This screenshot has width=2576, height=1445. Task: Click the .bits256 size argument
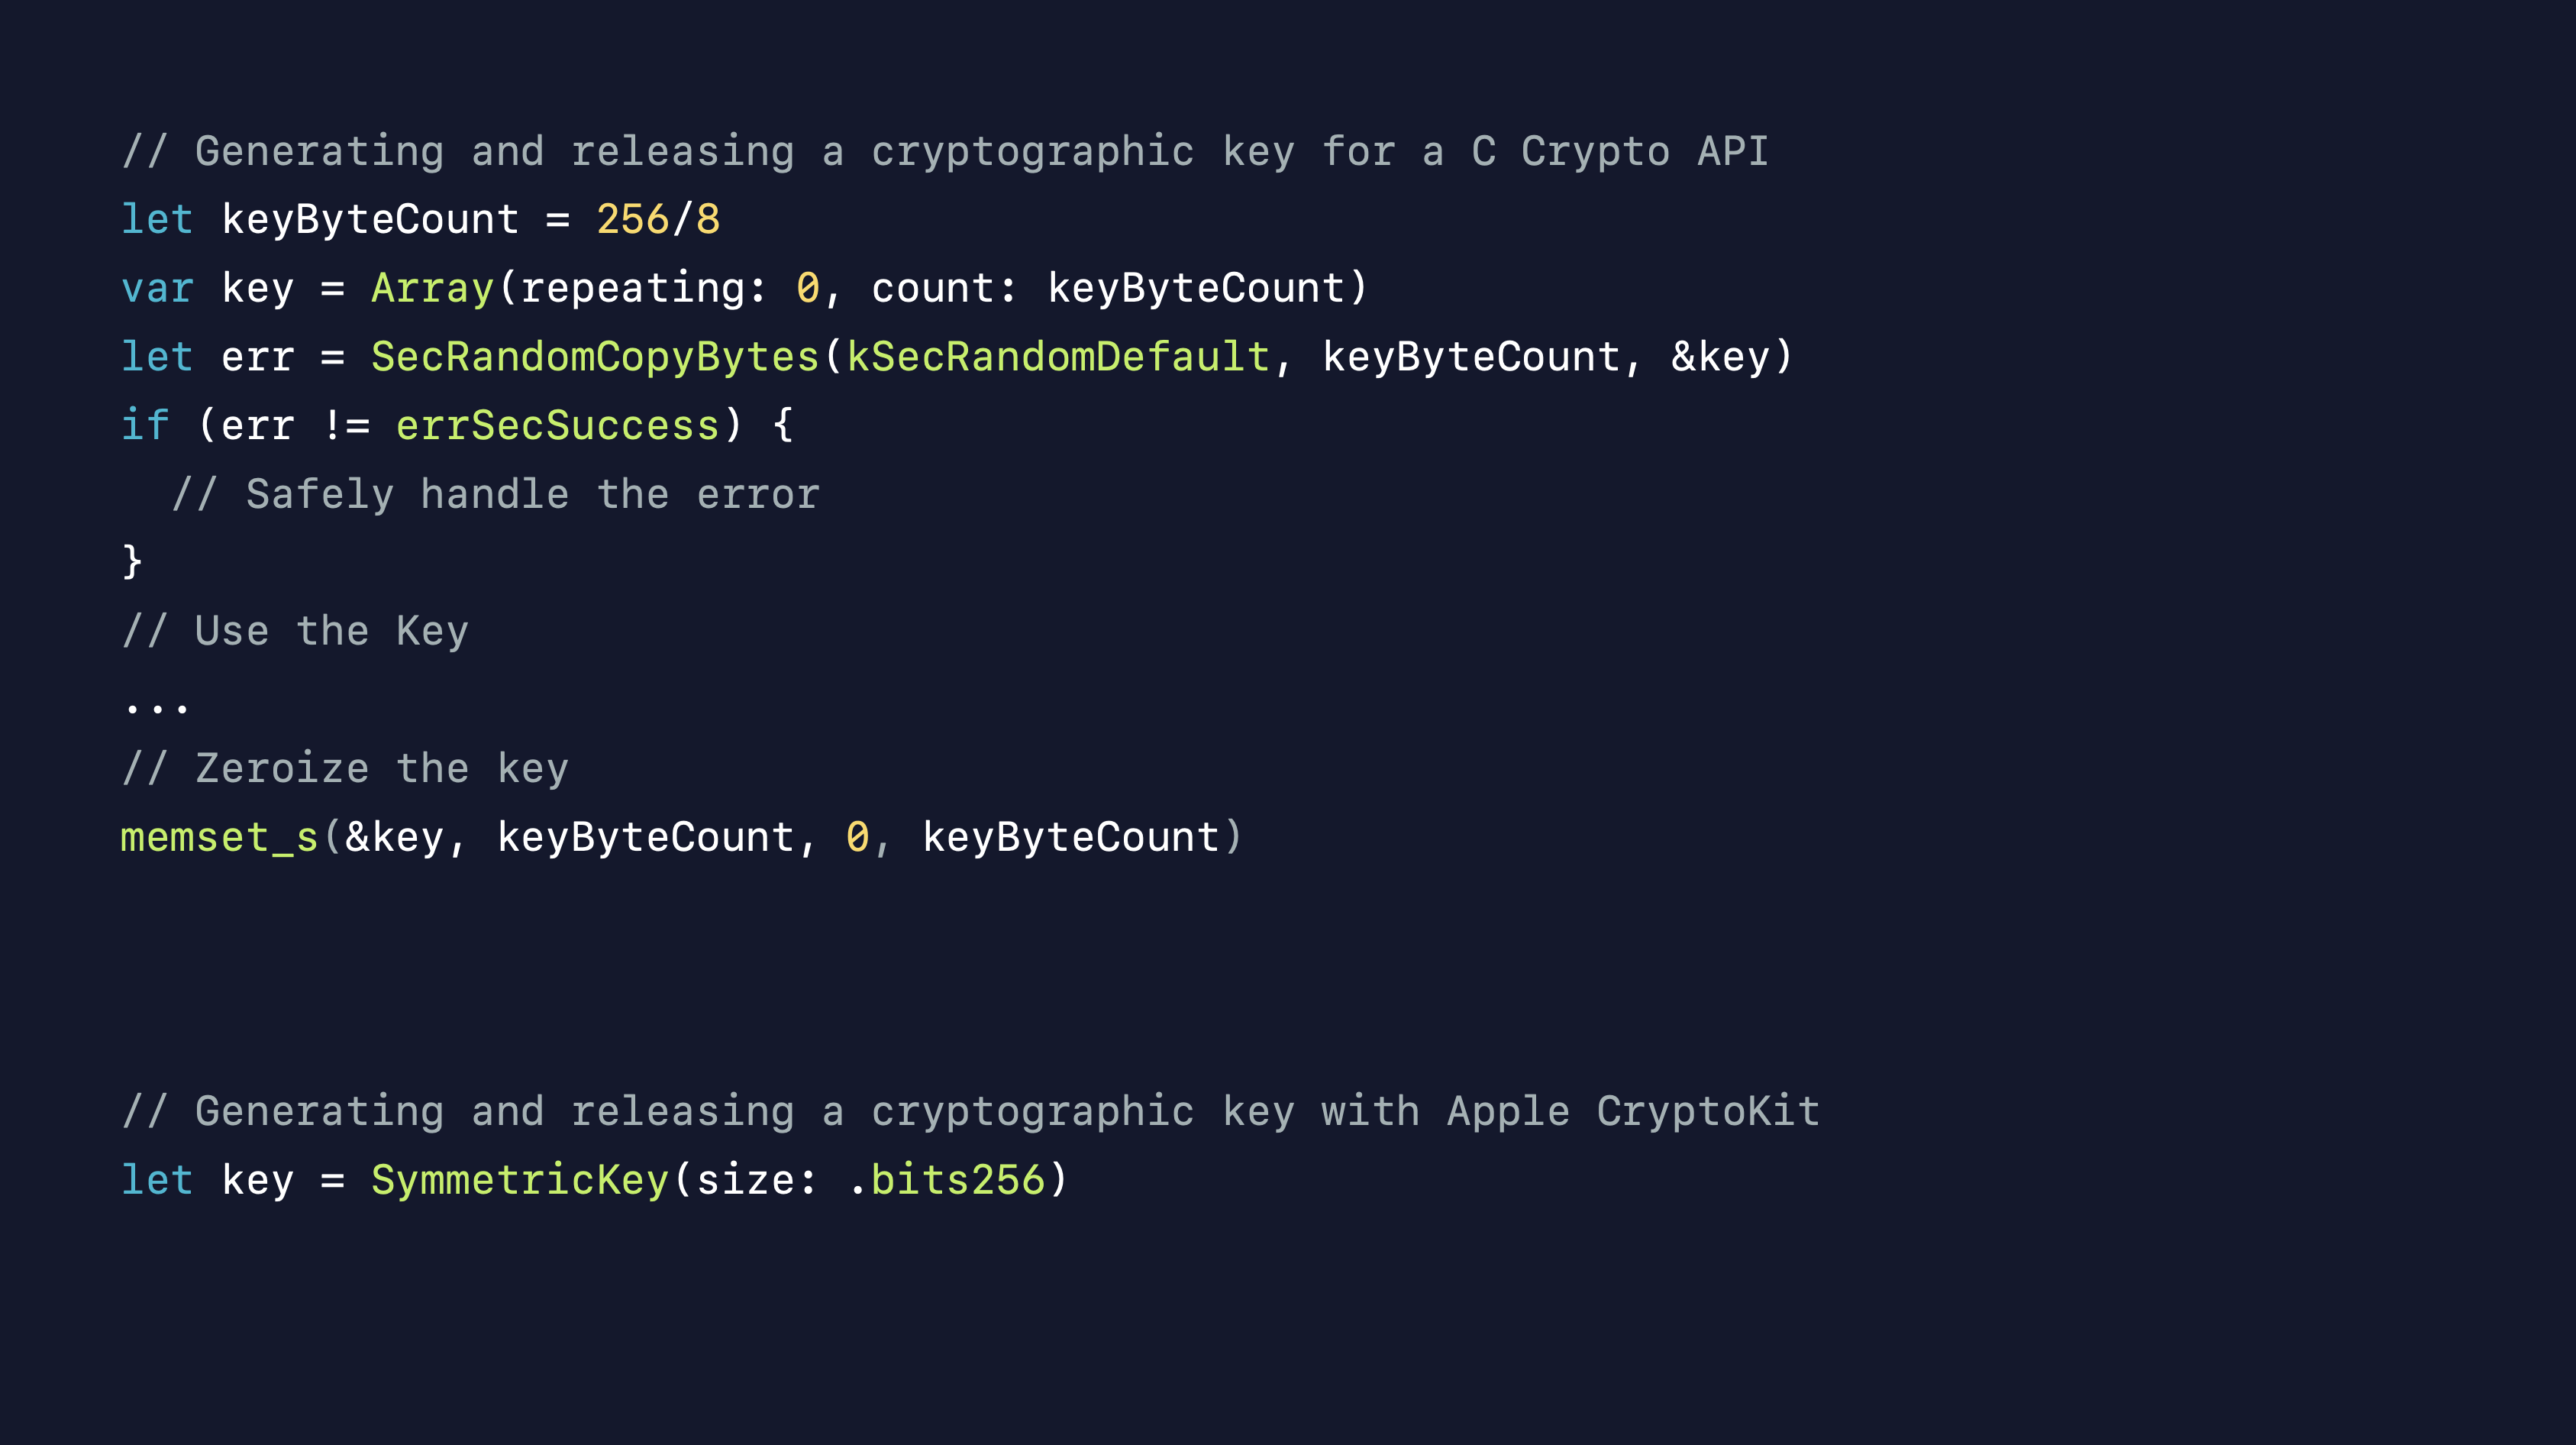[x=946, y=1181]
